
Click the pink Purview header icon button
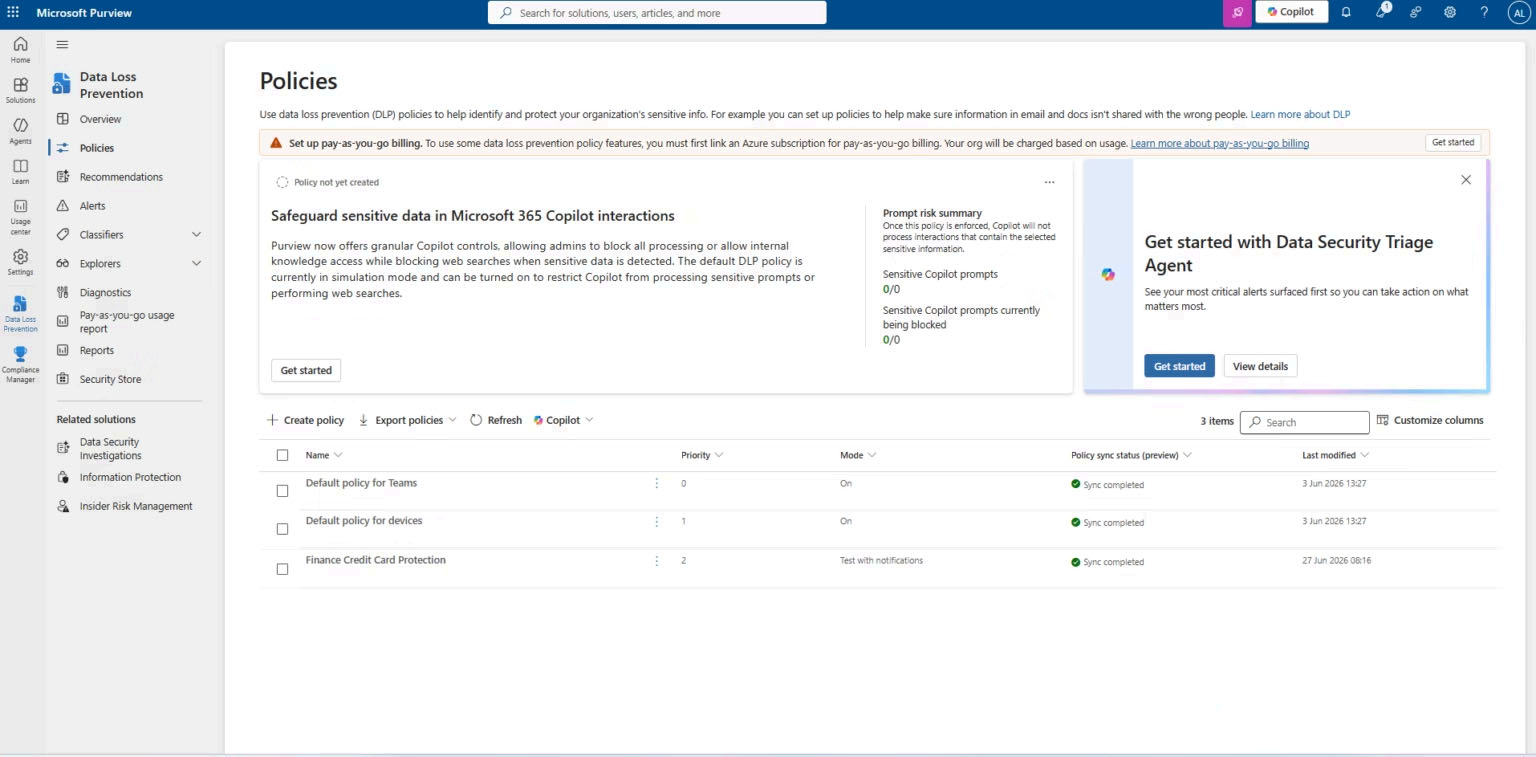click(1237, 13)
